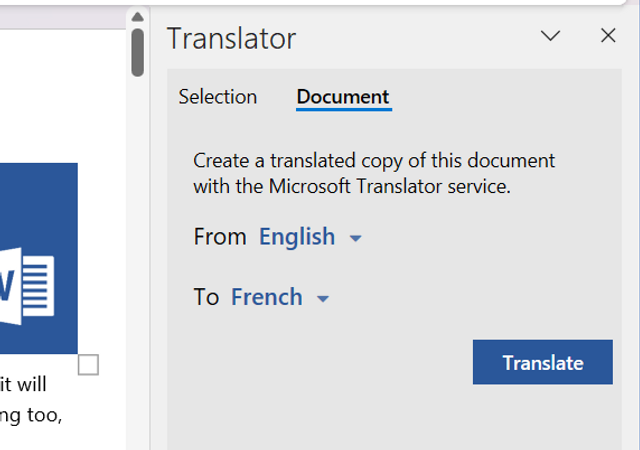Viewport: 640px width, 450px height.
Task: Click the document scrollbar thumb
Action: tap(138, 52)
